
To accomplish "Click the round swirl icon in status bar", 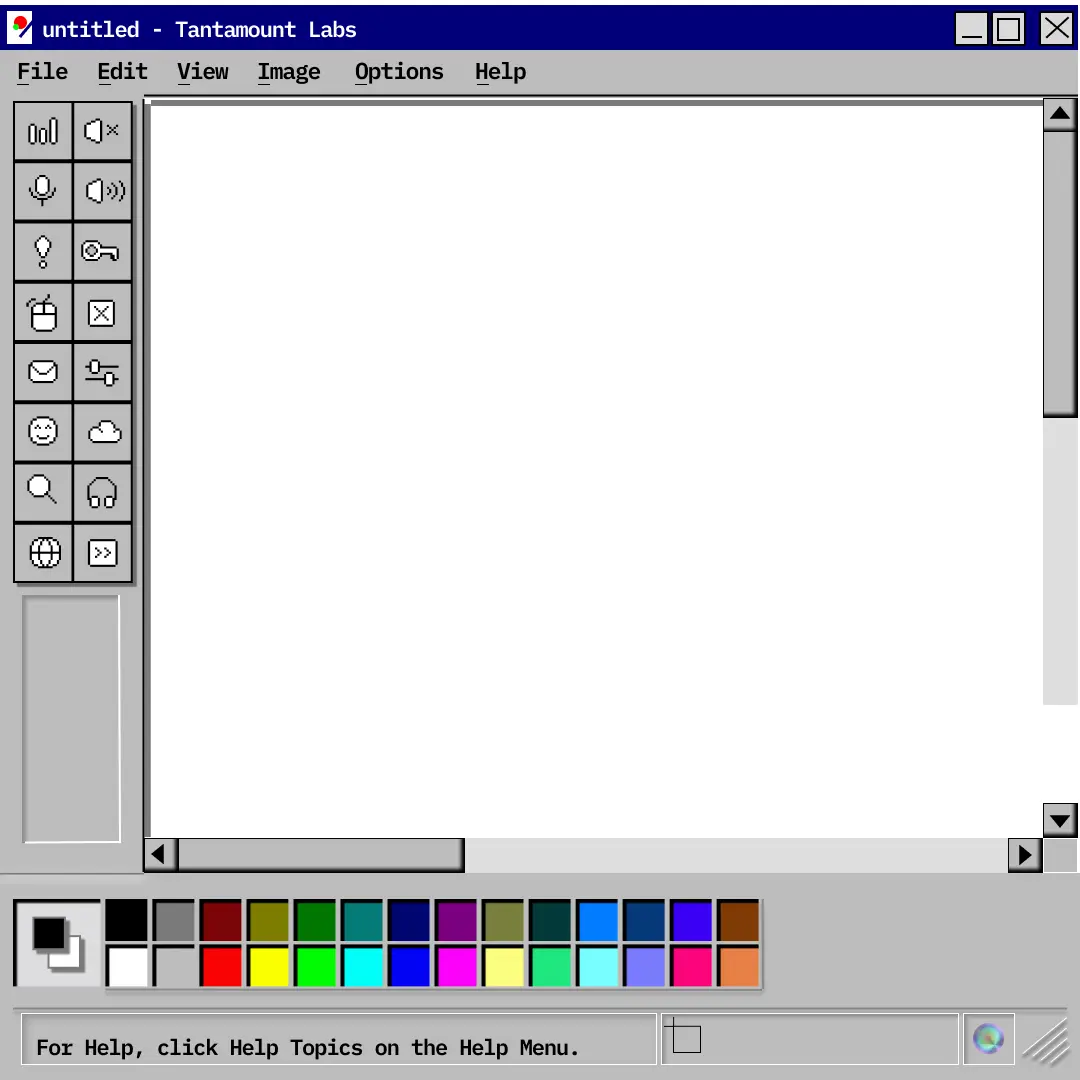I will pyautogui.click(x=988, y=1039).
